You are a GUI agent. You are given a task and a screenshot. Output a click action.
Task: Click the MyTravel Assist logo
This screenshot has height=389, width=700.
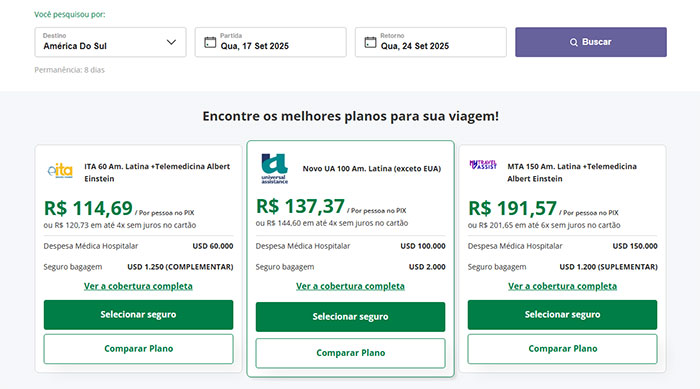tap(483, 165)
